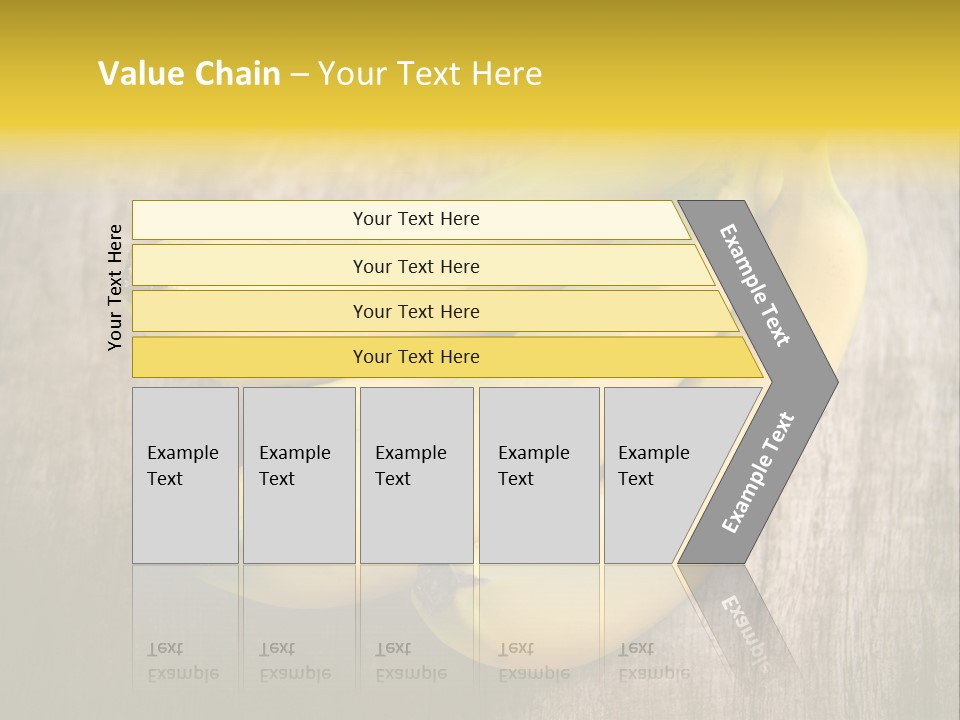The width and height of the screenshot is (960, 720).
Task: Select the middle gray "Example Text" box
Action: click(x=416, y=475)
